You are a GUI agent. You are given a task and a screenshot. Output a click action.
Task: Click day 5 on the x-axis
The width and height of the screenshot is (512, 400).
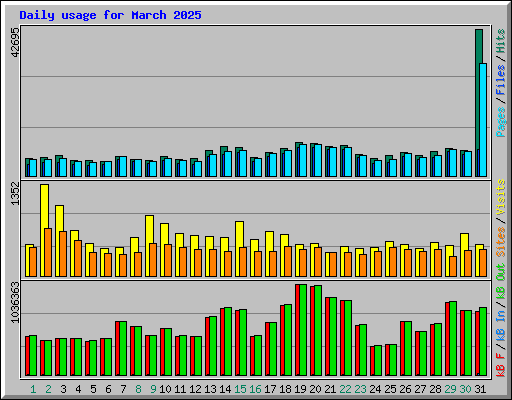93,389
